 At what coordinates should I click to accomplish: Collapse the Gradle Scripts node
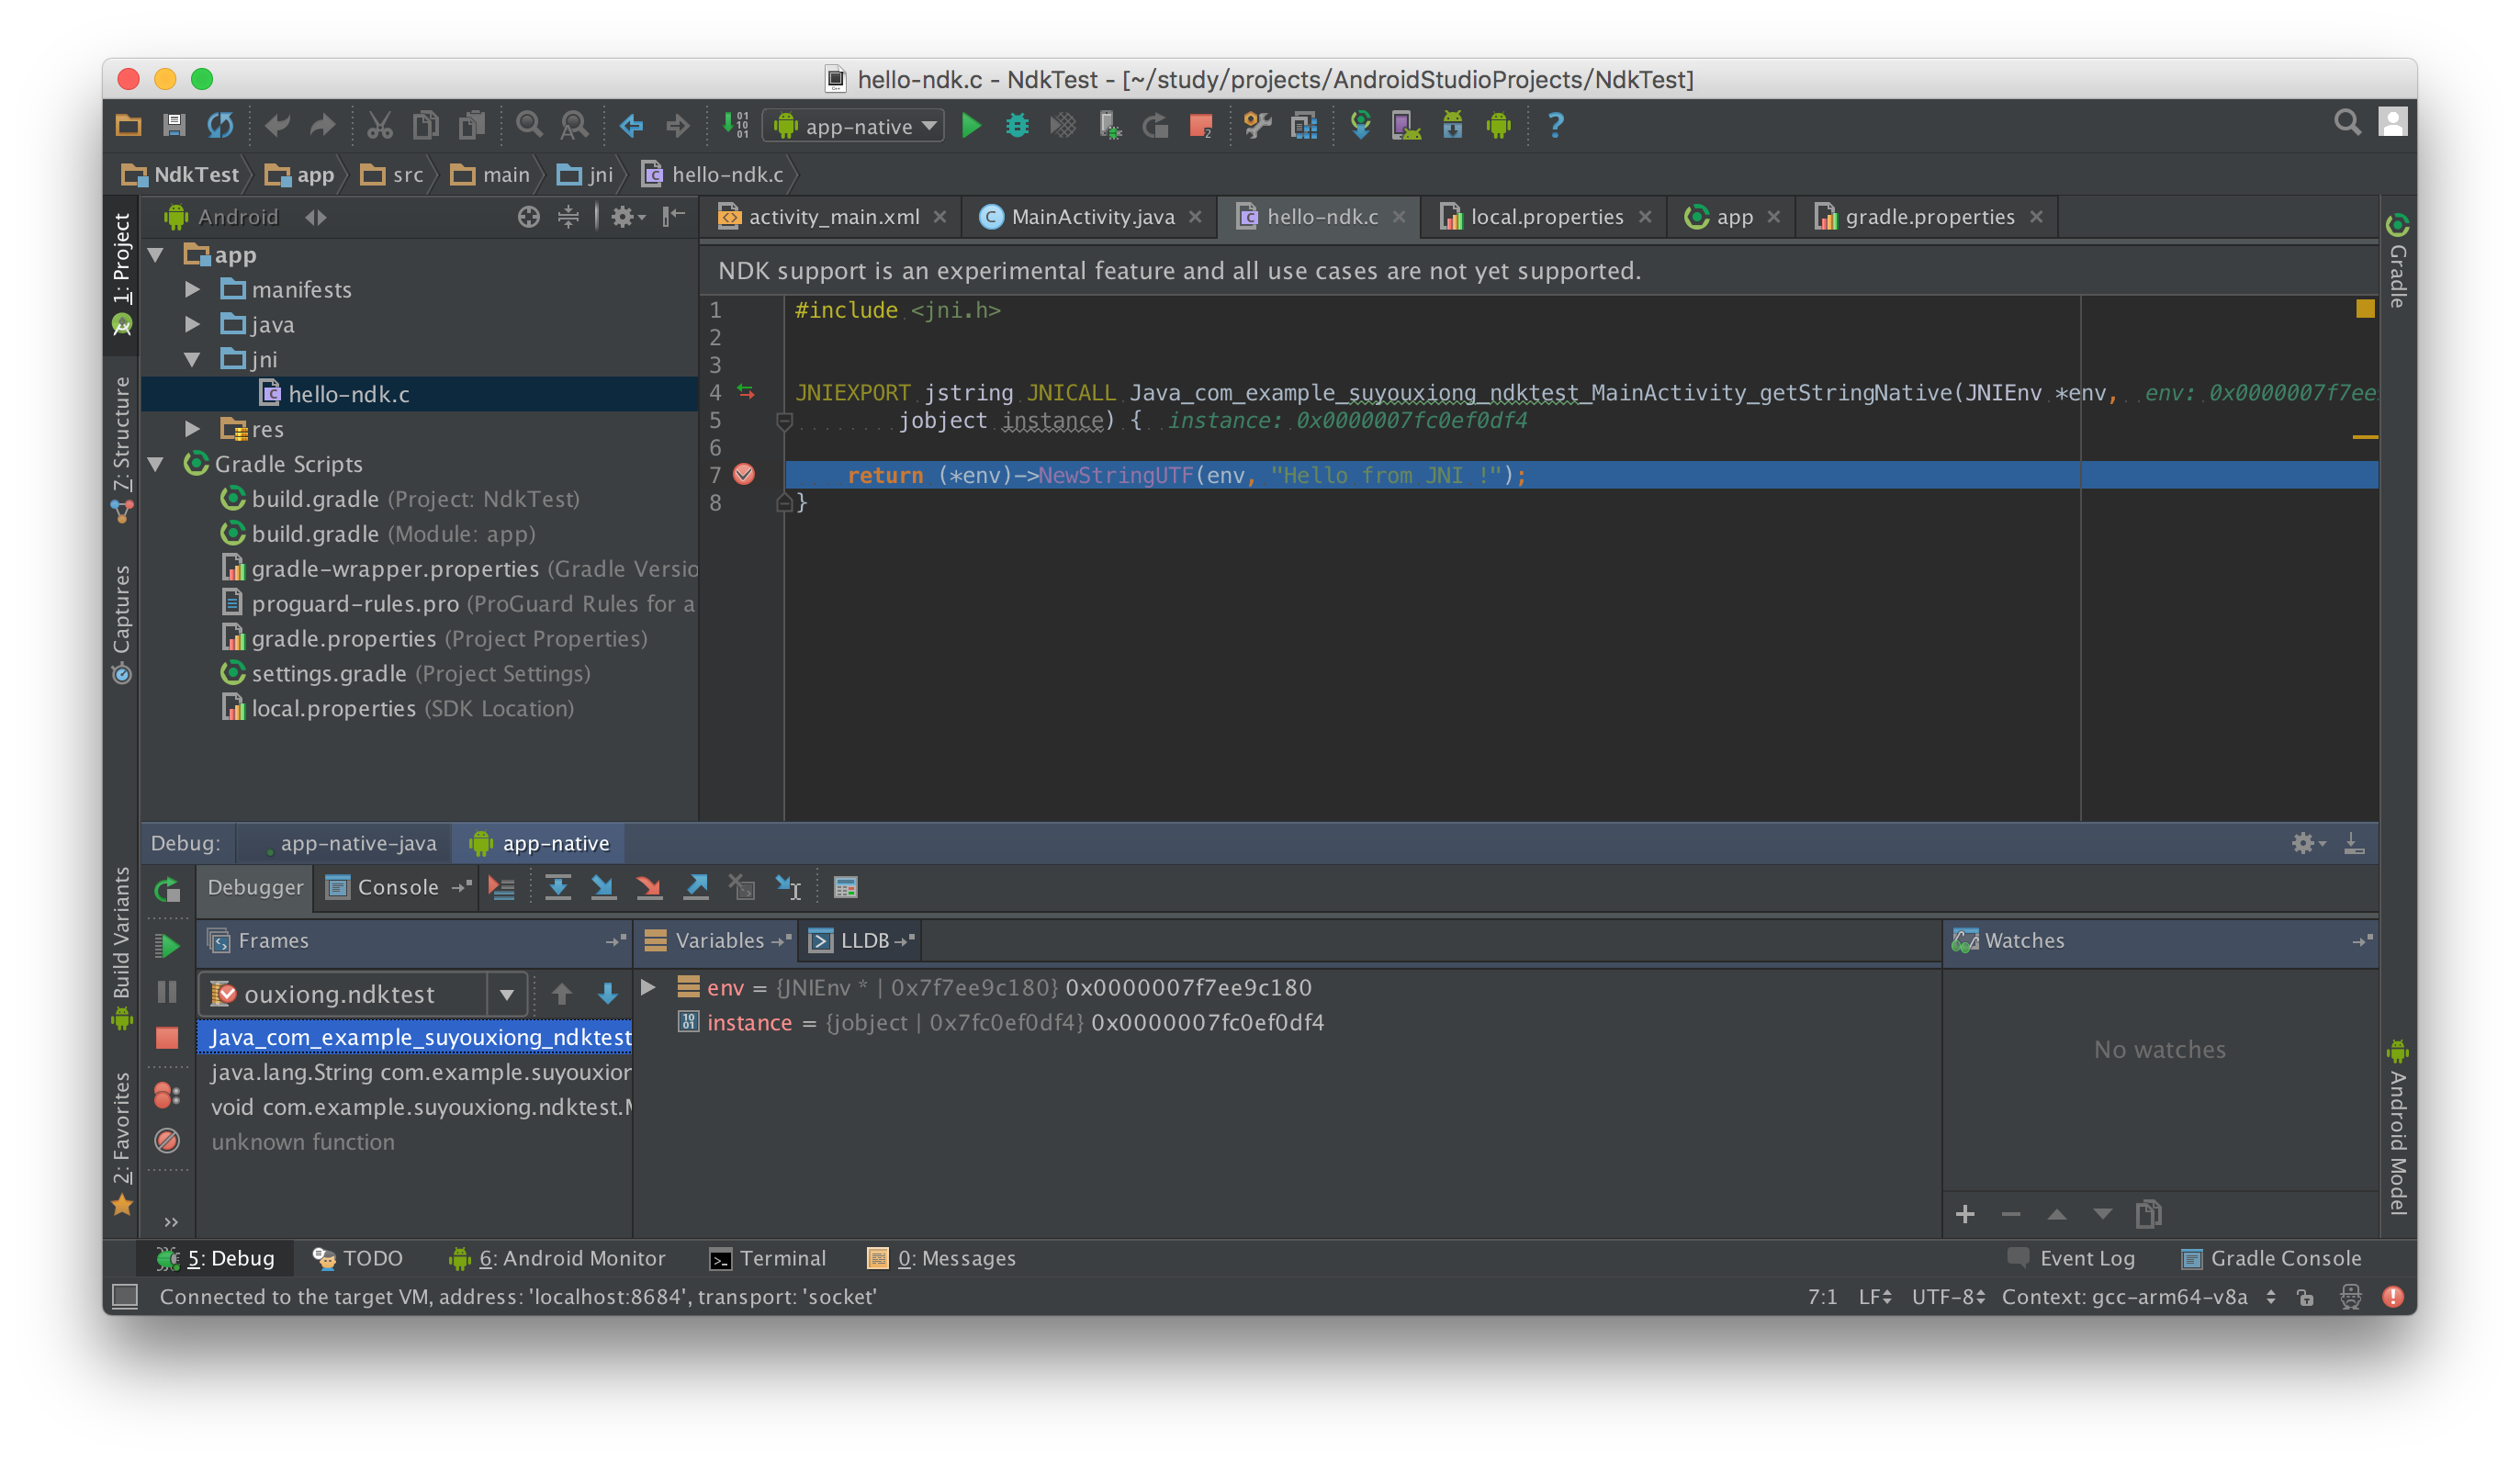click(x=156, y=464)
